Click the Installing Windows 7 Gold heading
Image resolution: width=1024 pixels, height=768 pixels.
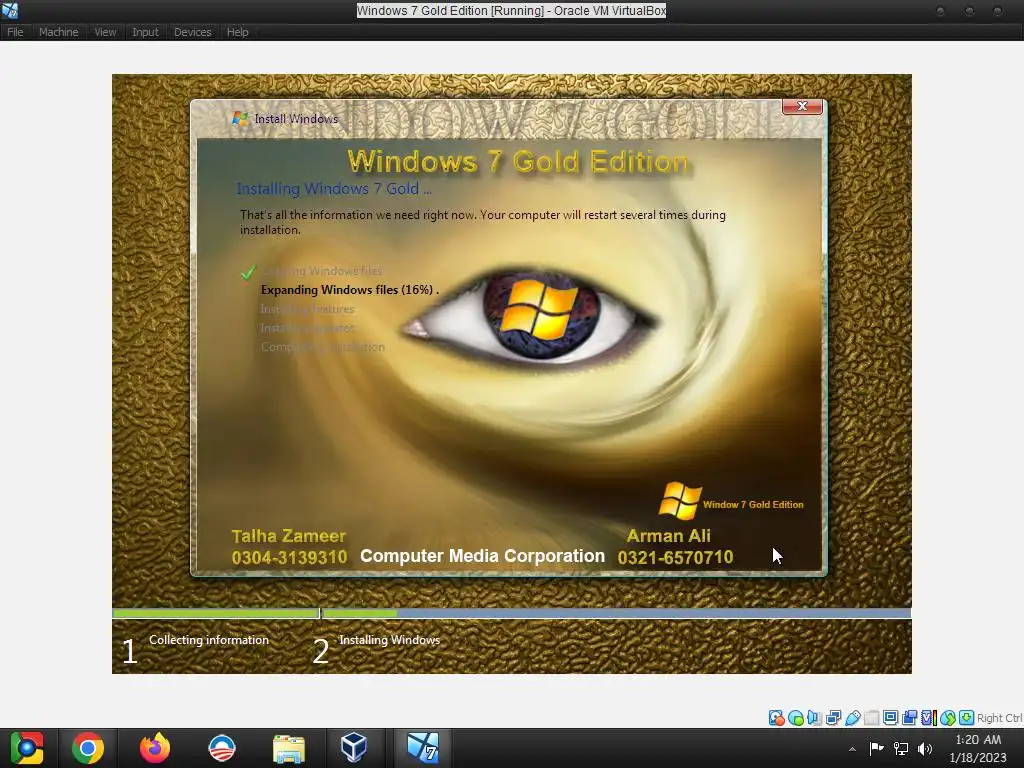click(x=334, y=189)
